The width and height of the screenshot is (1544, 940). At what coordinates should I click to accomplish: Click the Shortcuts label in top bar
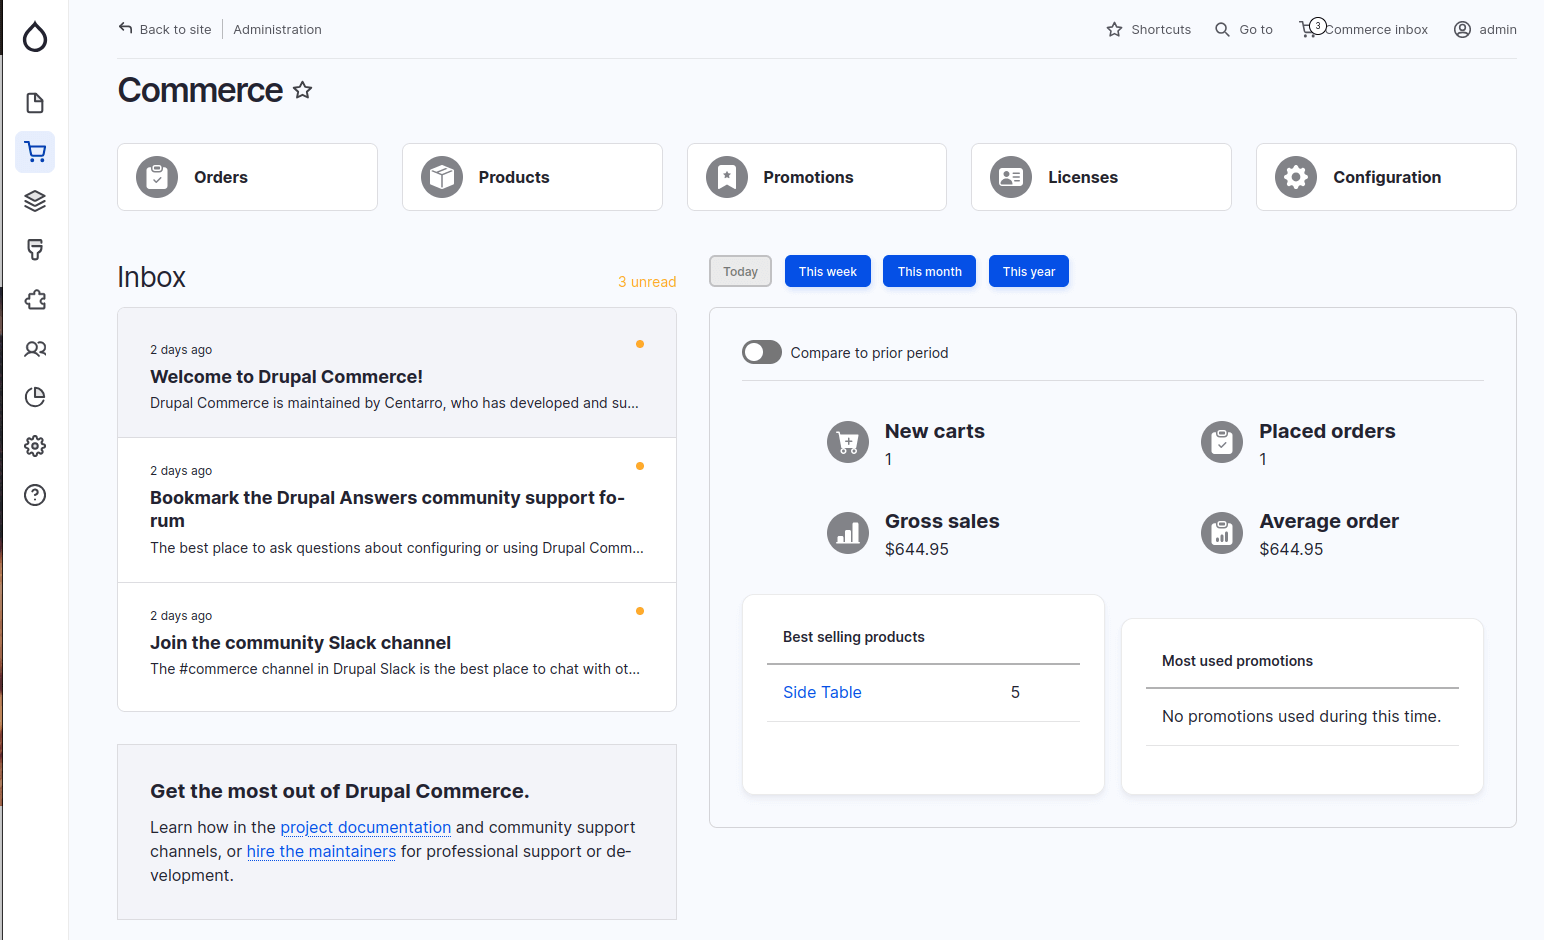1161,30
